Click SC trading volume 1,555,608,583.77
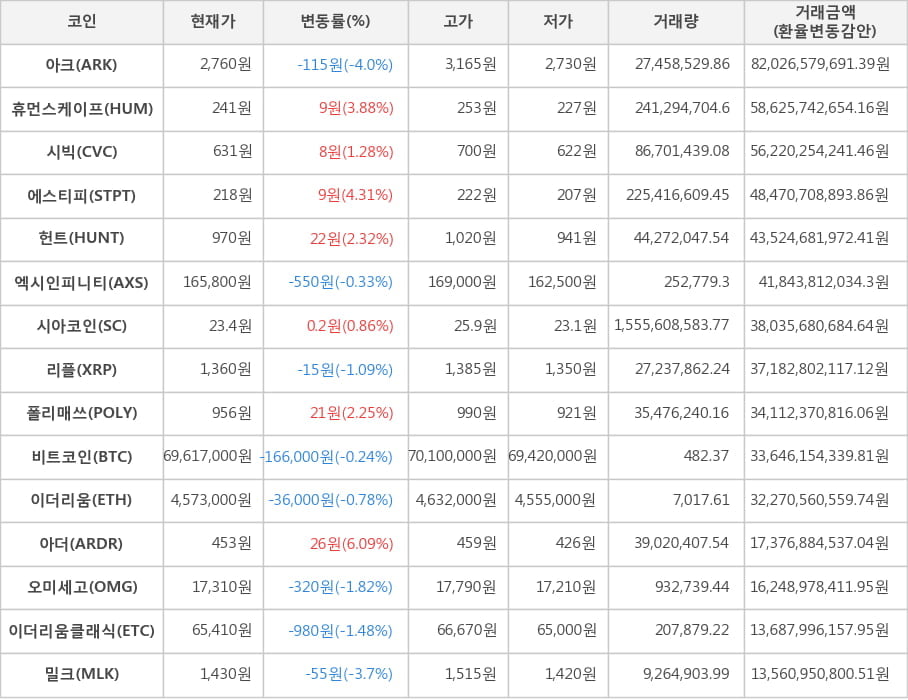This screenshot has height=700, width=908. pos(672,325)
